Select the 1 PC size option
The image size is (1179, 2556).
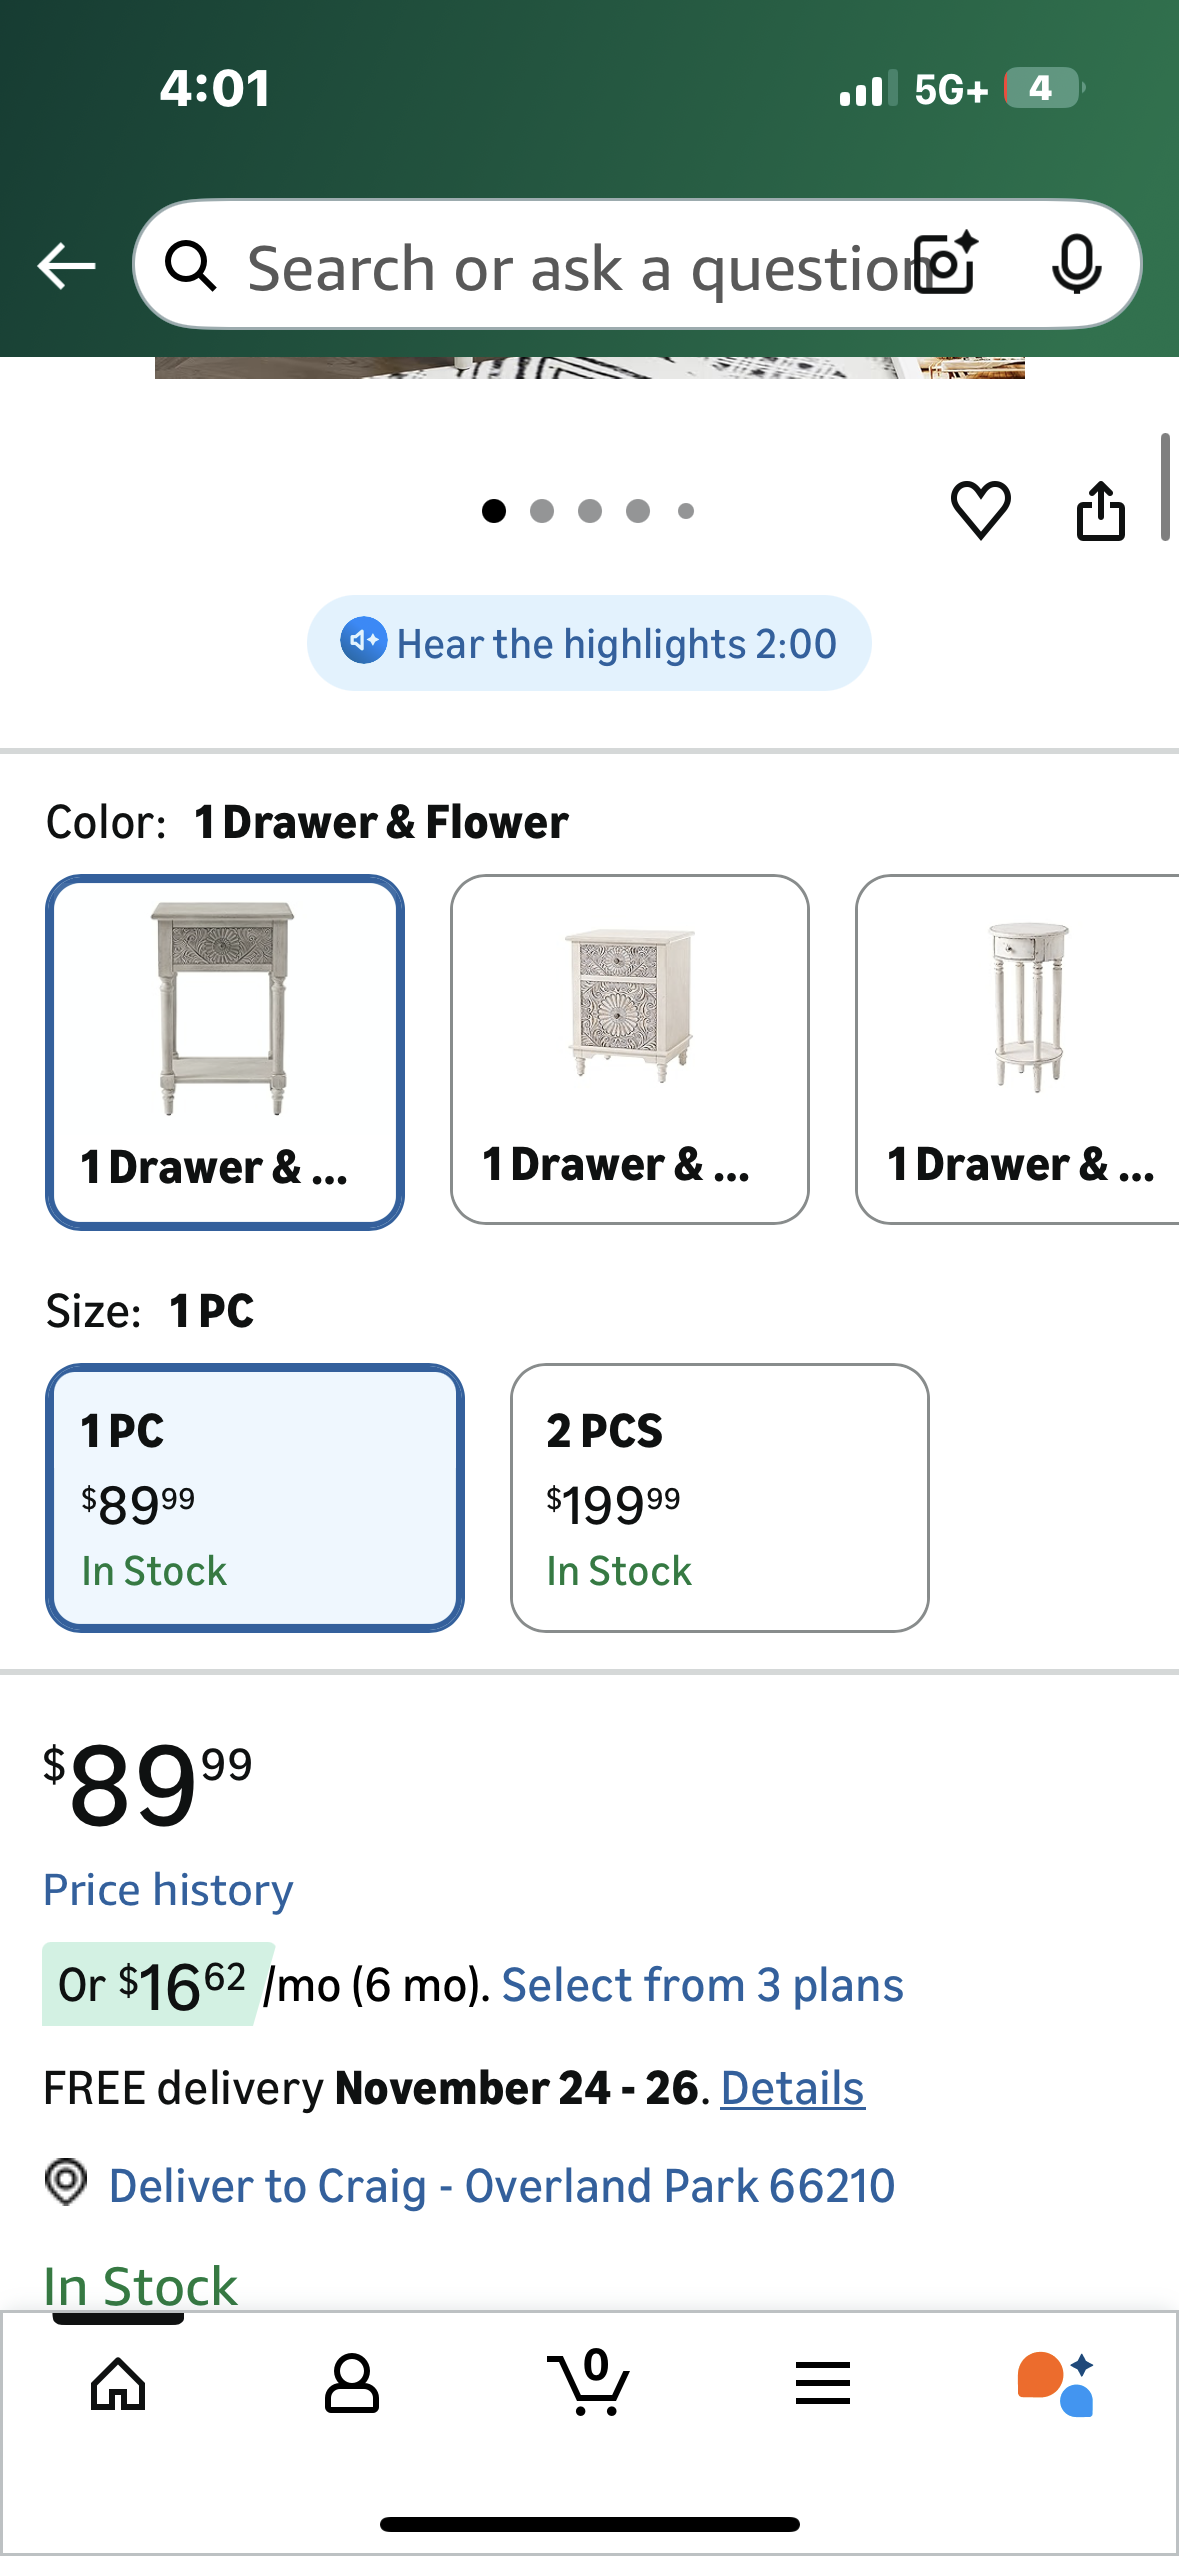coord(254,1498)
